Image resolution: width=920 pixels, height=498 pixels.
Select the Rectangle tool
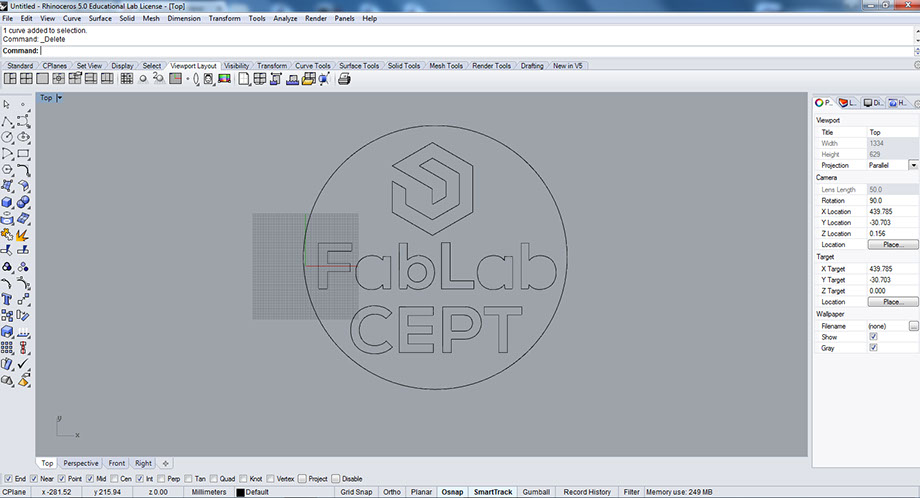click(x=23, y=154)
